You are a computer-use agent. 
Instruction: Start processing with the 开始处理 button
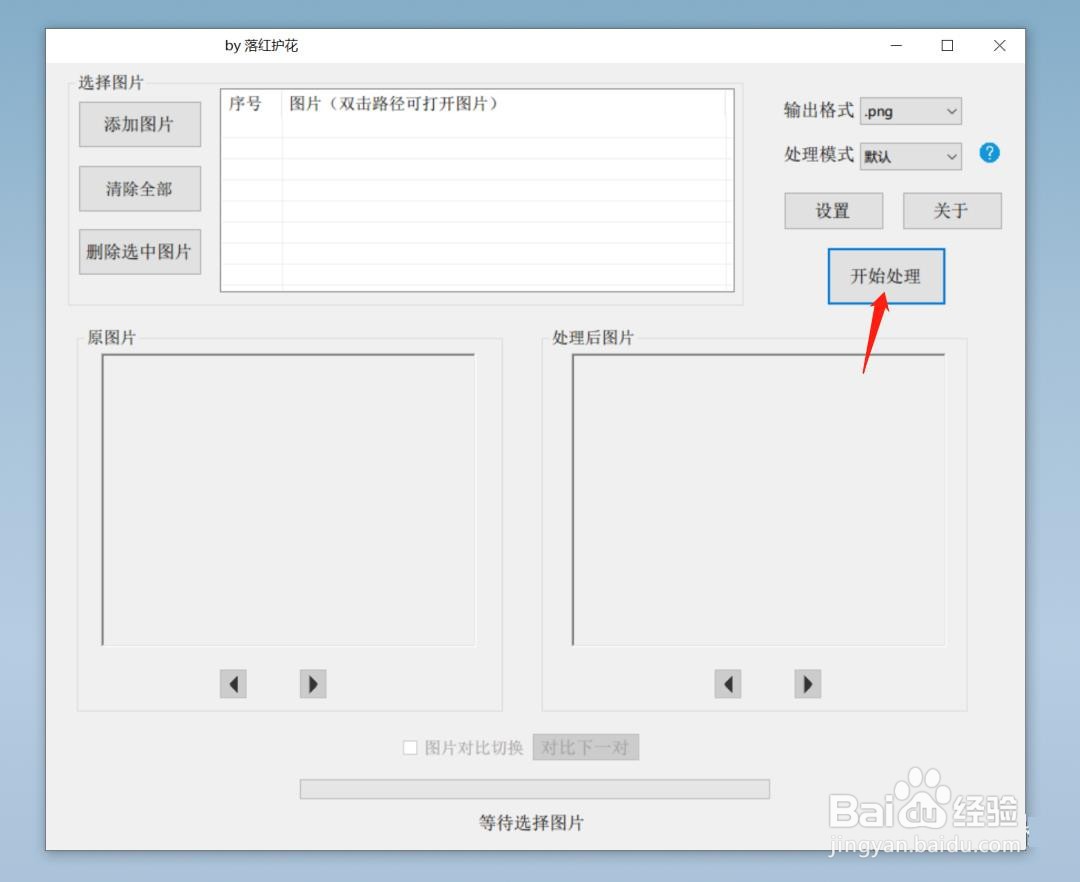pyautogui.click(x=886, y=277)
